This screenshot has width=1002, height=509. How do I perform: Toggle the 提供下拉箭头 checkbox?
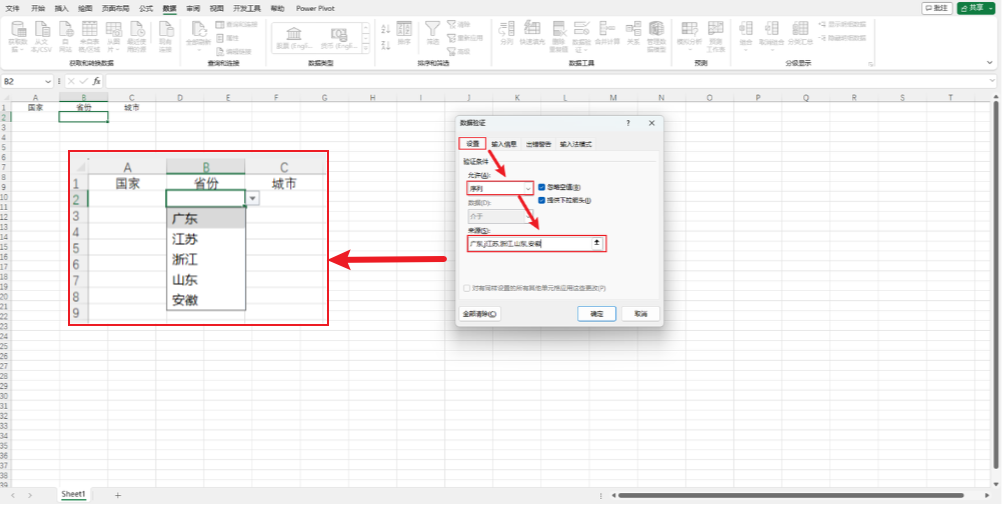[542, 201]
